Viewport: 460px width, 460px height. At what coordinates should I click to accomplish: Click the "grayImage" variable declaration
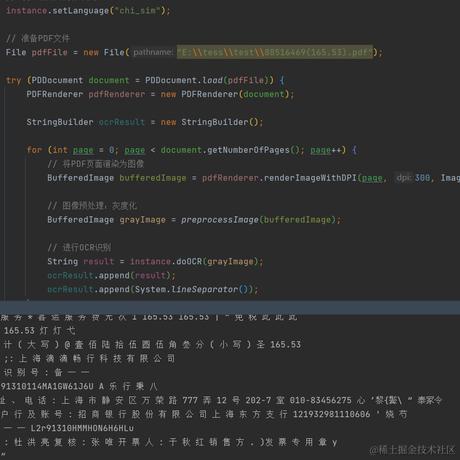click(x=142, y=220)
